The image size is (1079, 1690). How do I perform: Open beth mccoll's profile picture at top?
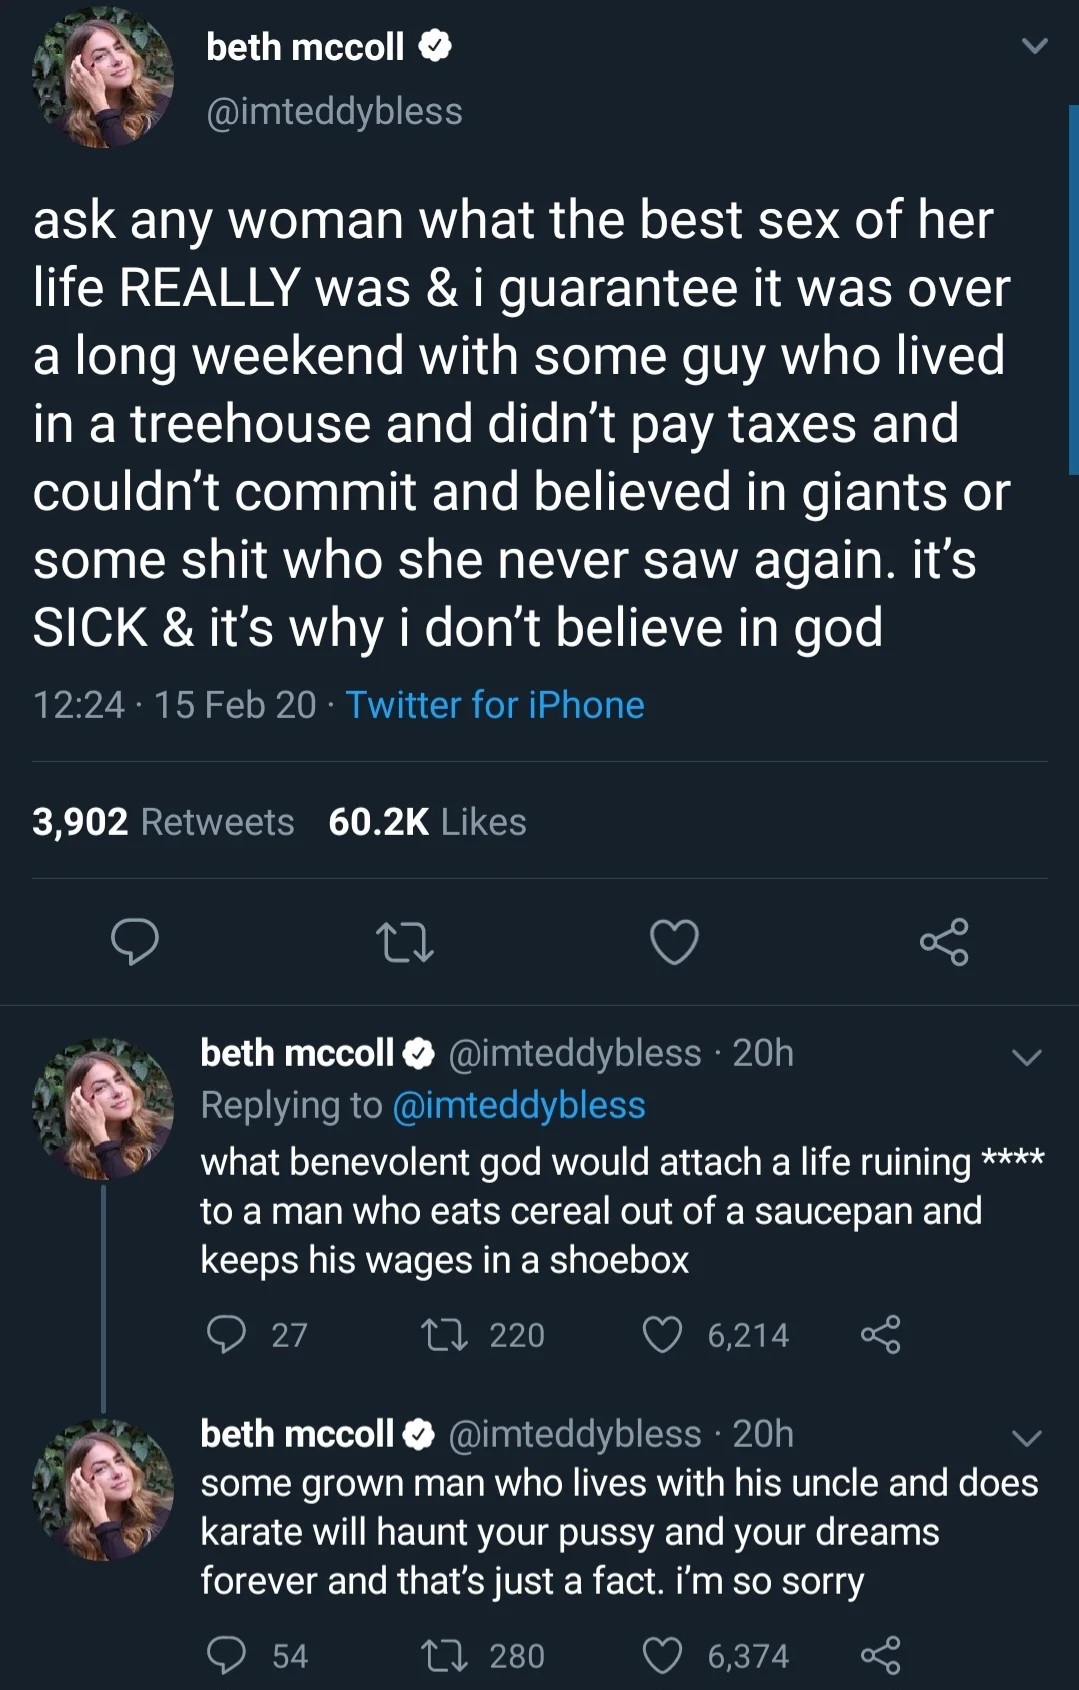coord(103,77)
